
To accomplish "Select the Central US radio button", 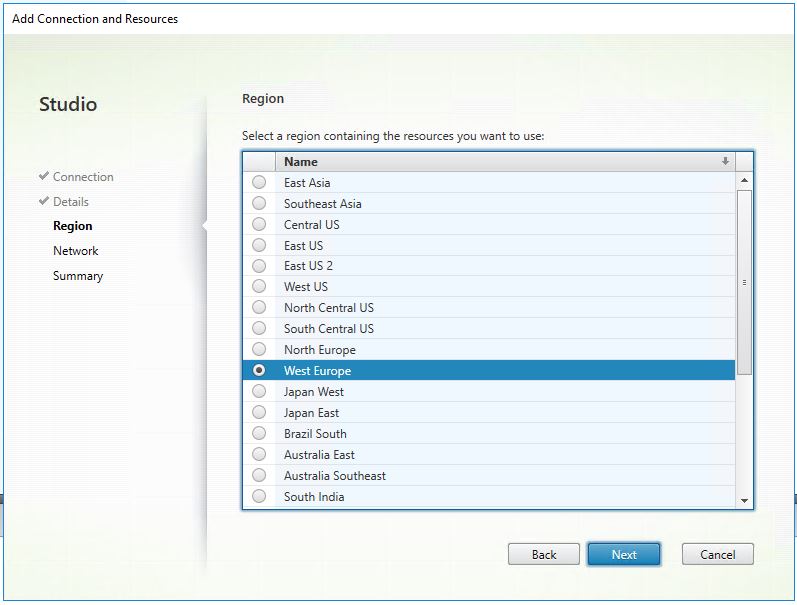I will (x=259, y=225).
